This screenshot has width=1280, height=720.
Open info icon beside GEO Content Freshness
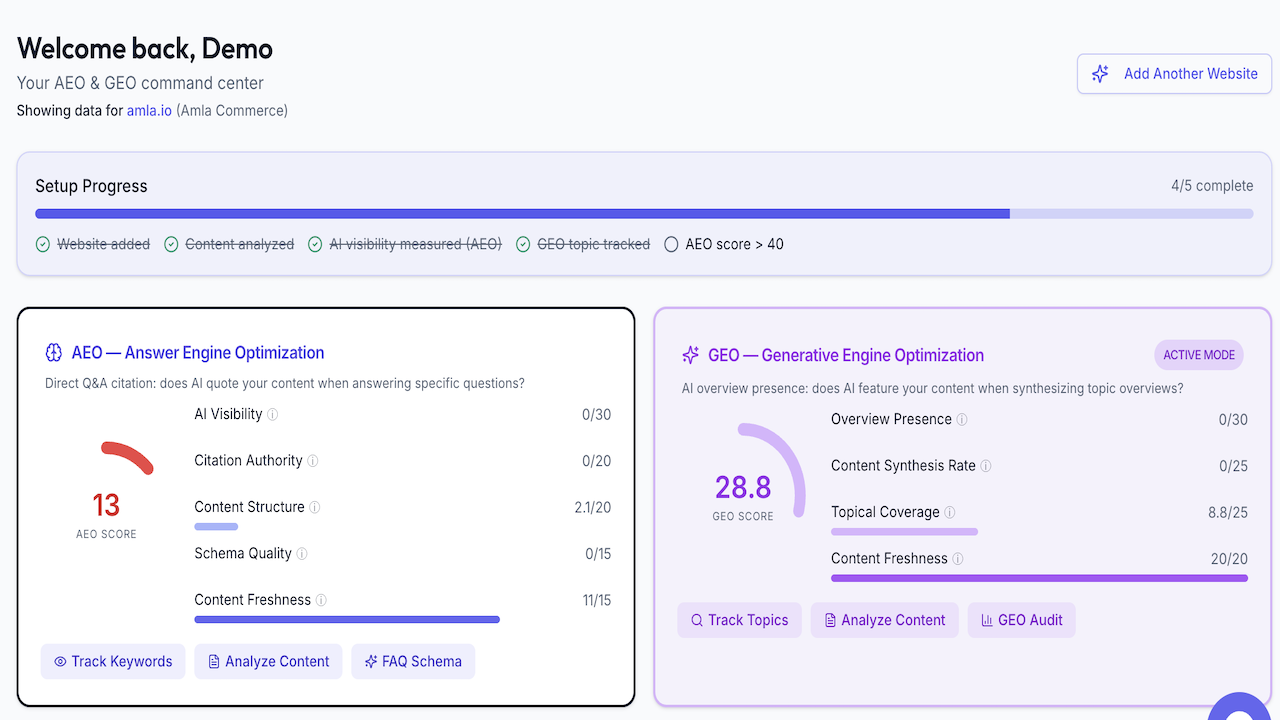958,559
